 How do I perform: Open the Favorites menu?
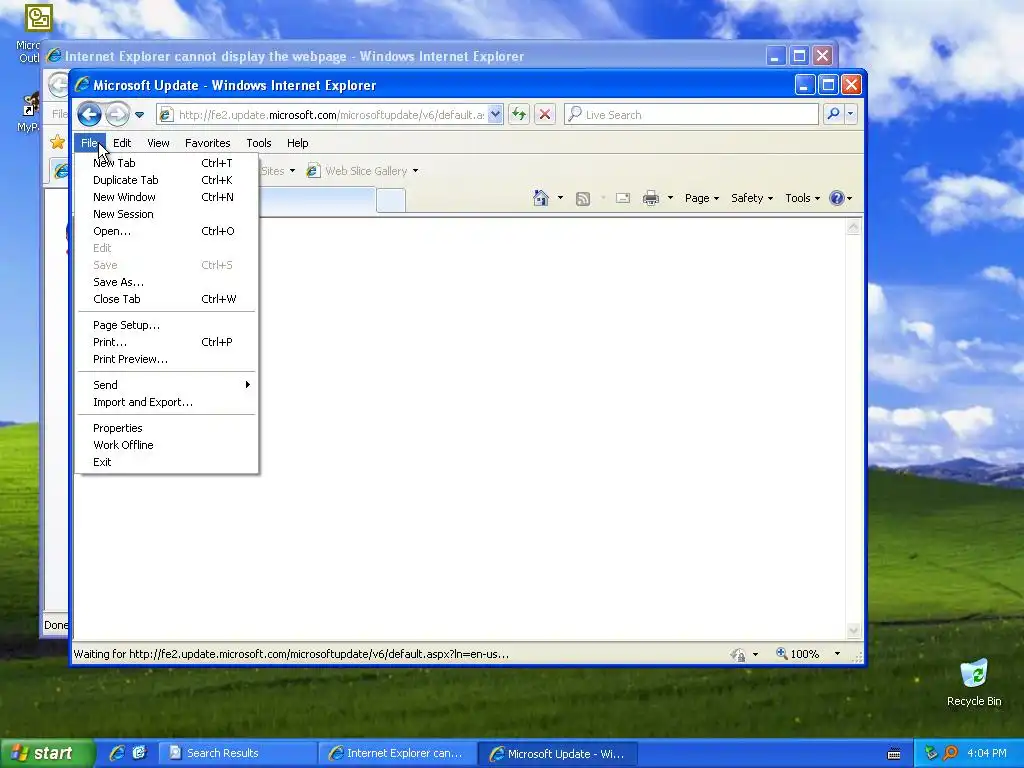pyautogui.click(x=208, y=143)
